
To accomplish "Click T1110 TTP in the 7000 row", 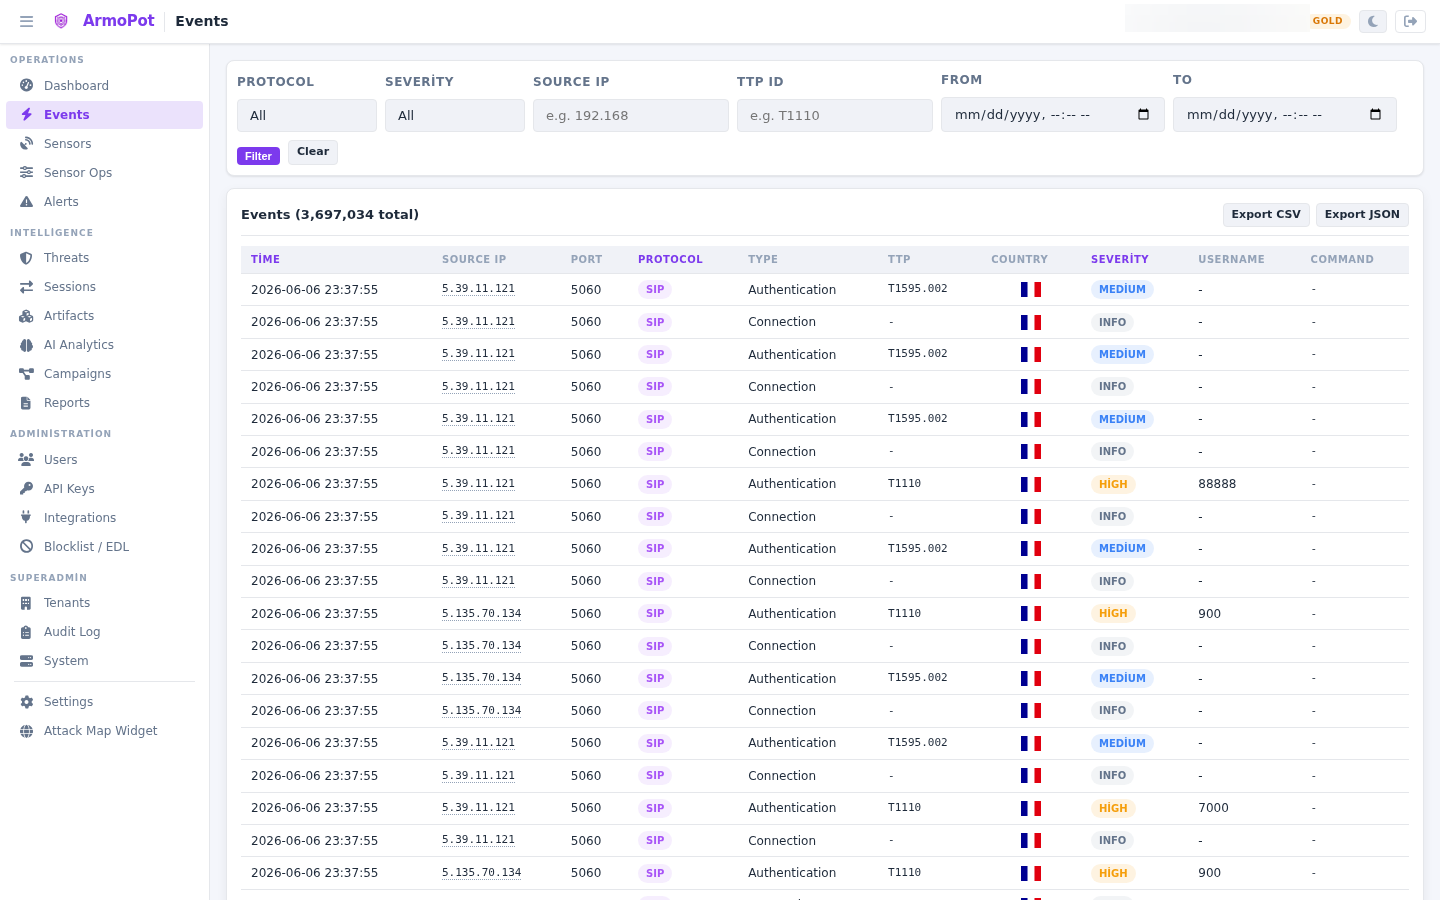I will click(904, 808).
